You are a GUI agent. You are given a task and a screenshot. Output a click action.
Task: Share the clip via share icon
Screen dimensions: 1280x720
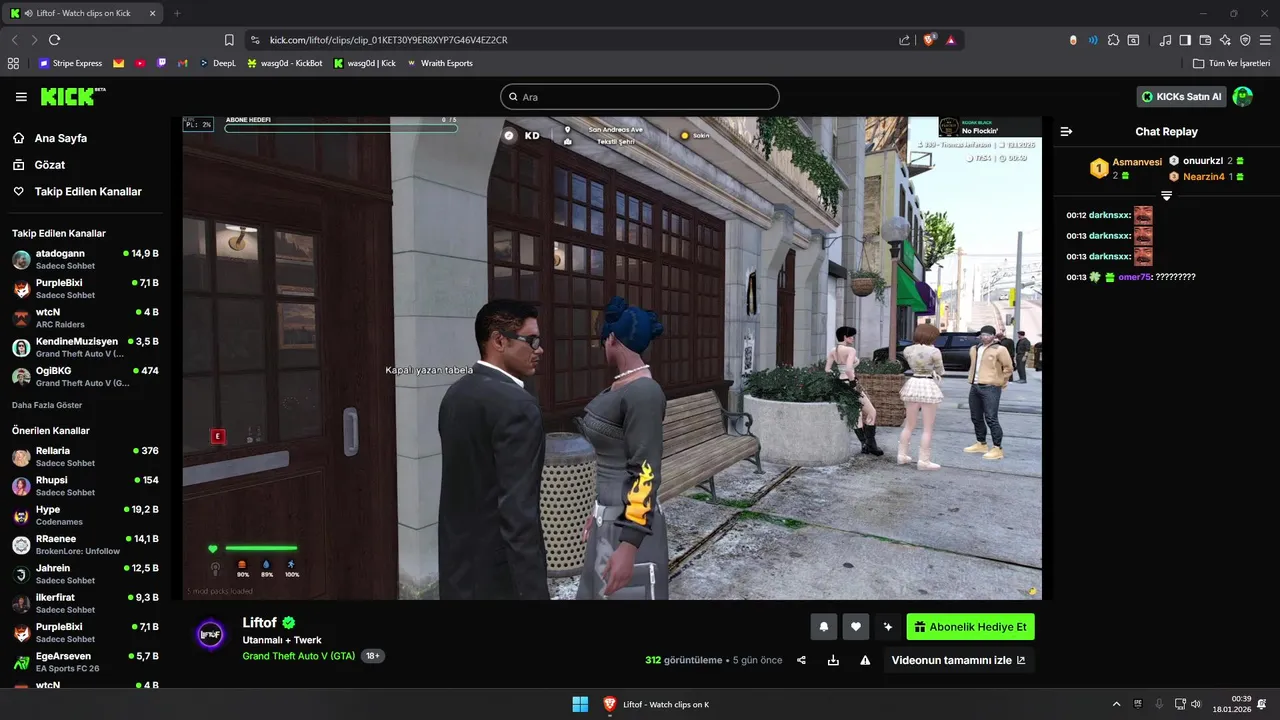(802, 660)
